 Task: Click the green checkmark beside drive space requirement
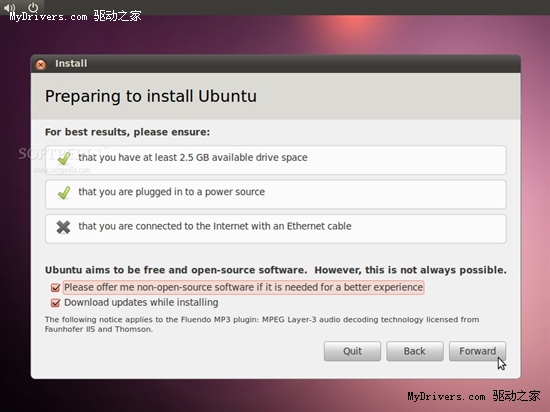(x=64, y=158)
